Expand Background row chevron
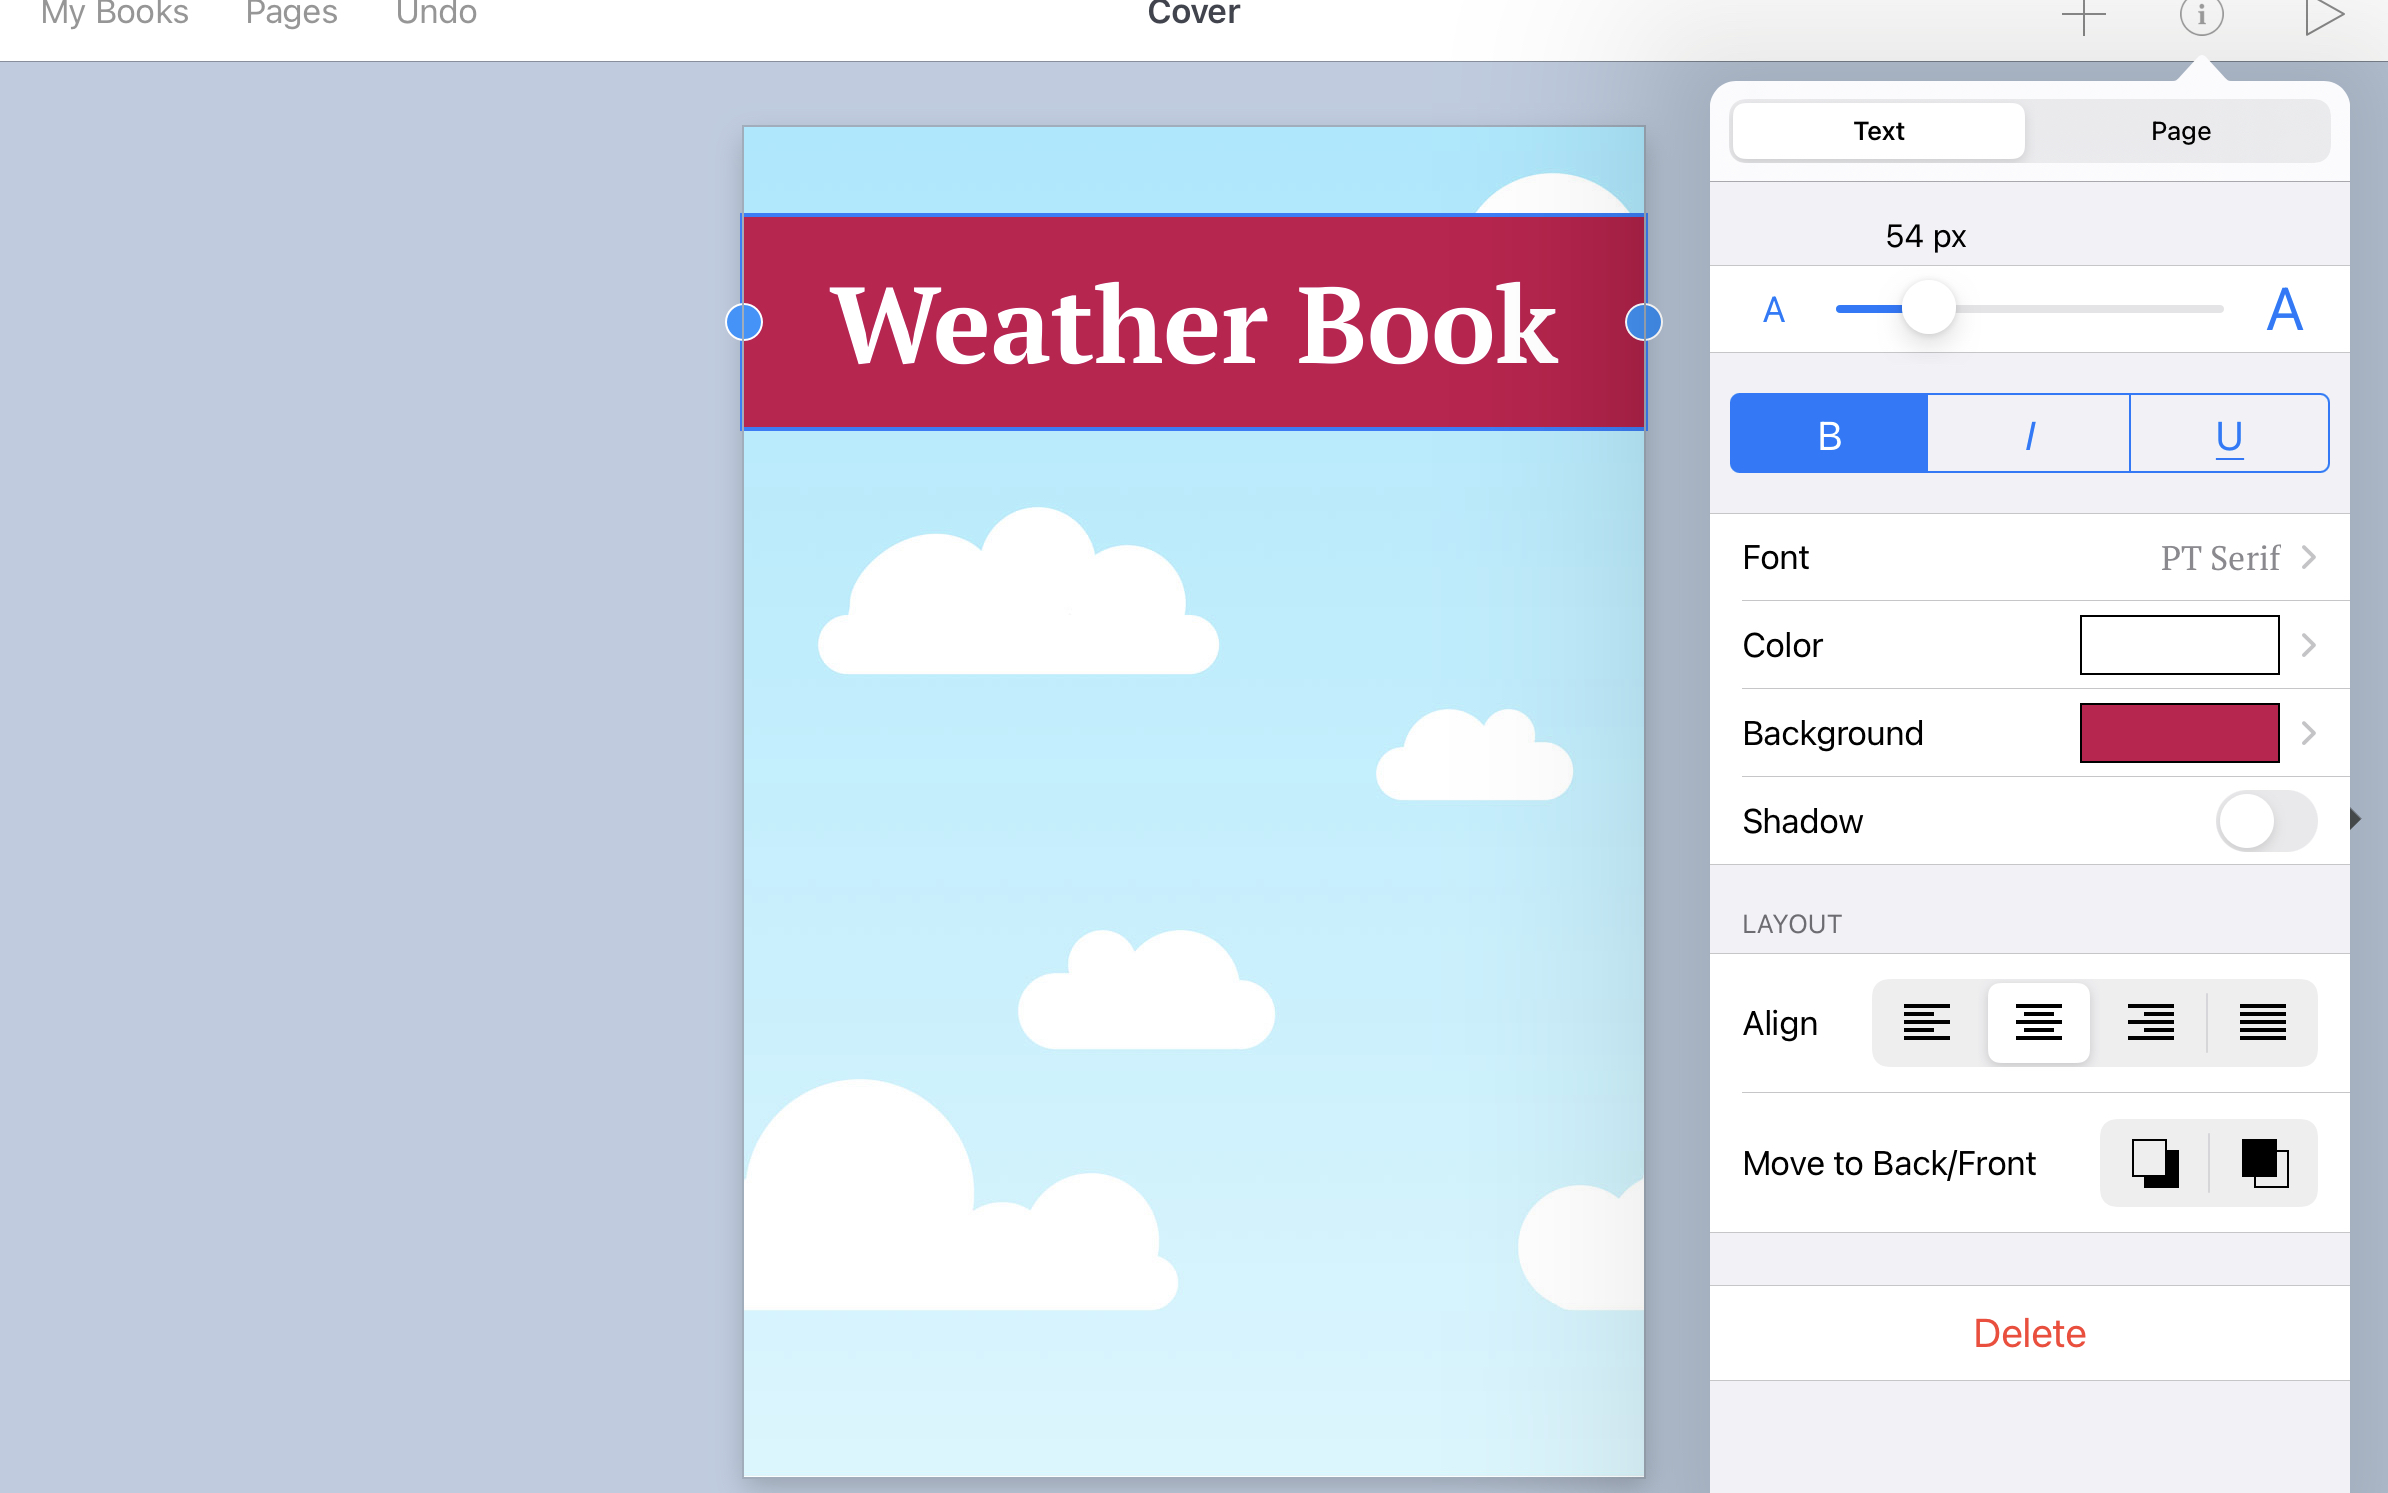Image resolution: width=2388 pixels, height=1493 pixels. [x=2309, y=733]
